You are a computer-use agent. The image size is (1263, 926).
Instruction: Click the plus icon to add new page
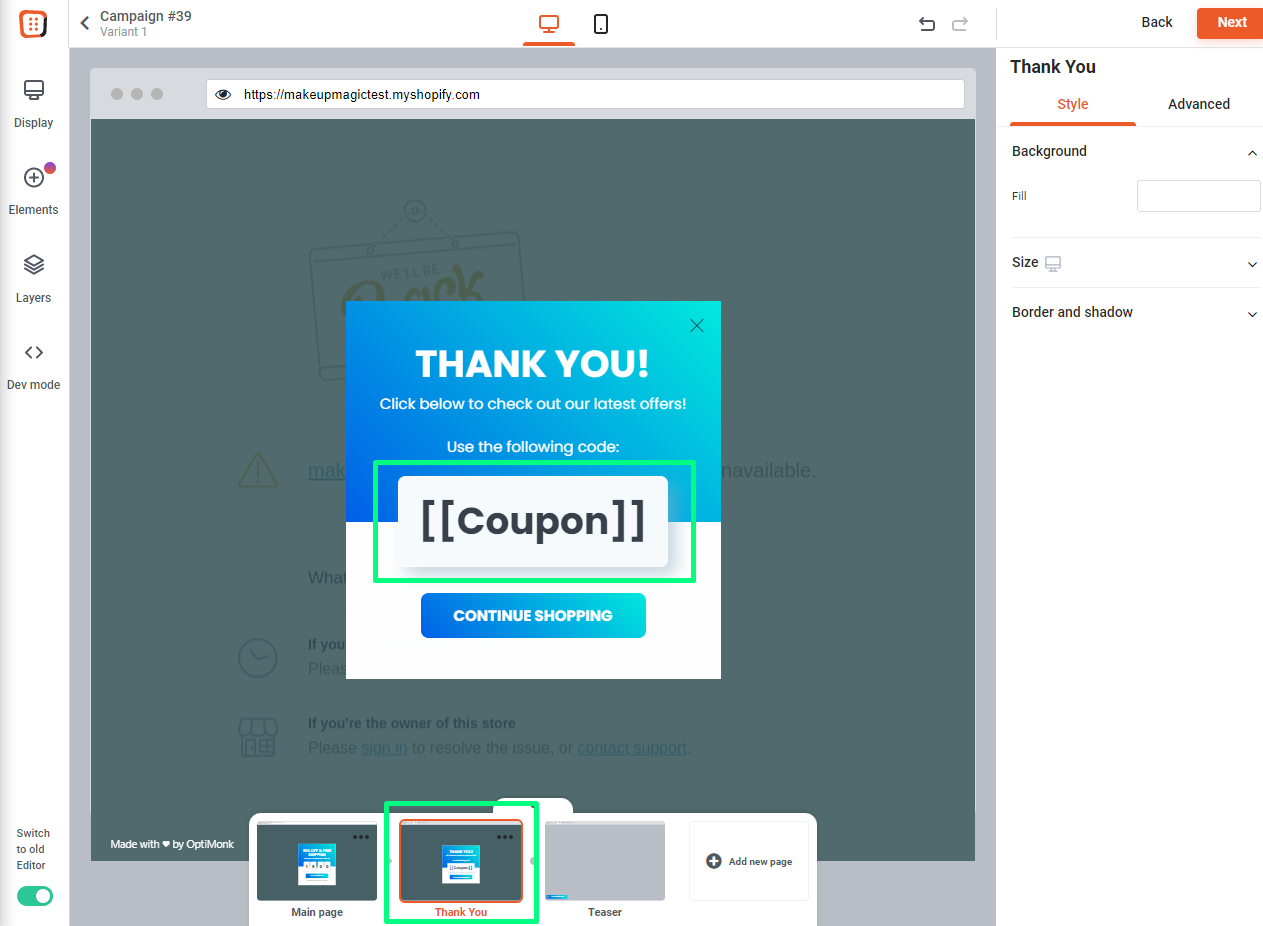click(713, 861)
